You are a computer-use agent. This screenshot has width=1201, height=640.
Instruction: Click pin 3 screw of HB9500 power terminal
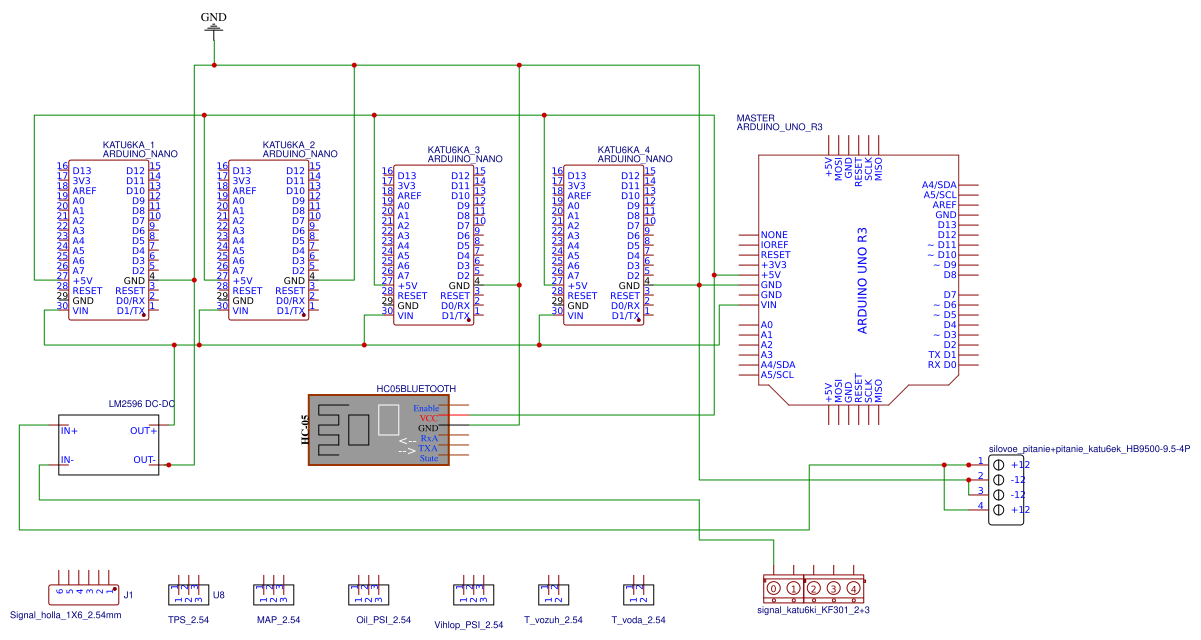pyautogui.click(x=998, y=495)
